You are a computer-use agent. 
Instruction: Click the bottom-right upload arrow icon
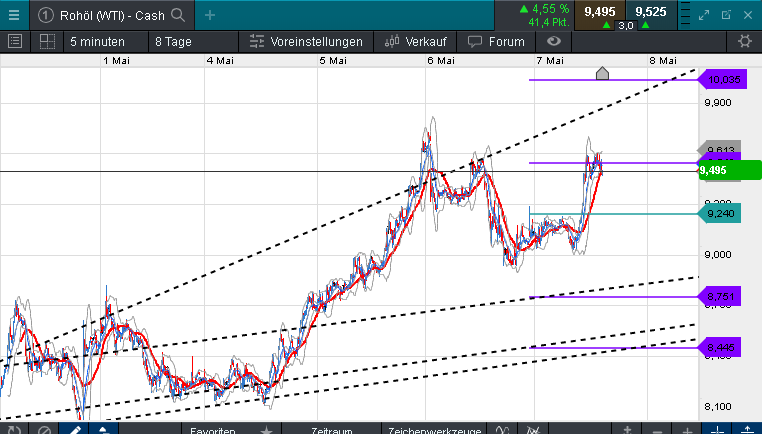[747, 430]
